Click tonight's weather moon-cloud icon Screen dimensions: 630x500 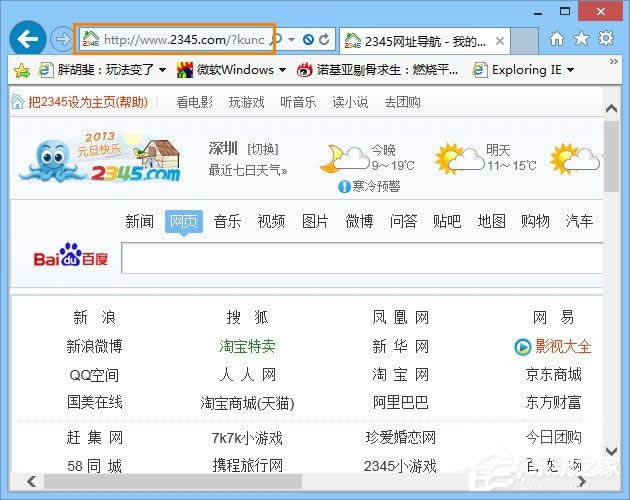[344, 159]
